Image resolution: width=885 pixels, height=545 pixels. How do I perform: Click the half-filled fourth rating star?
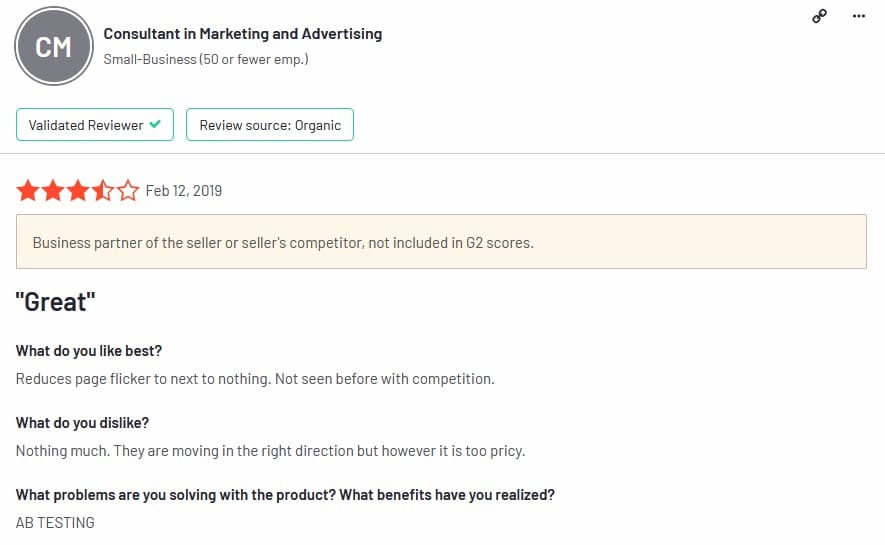(103, 191)
